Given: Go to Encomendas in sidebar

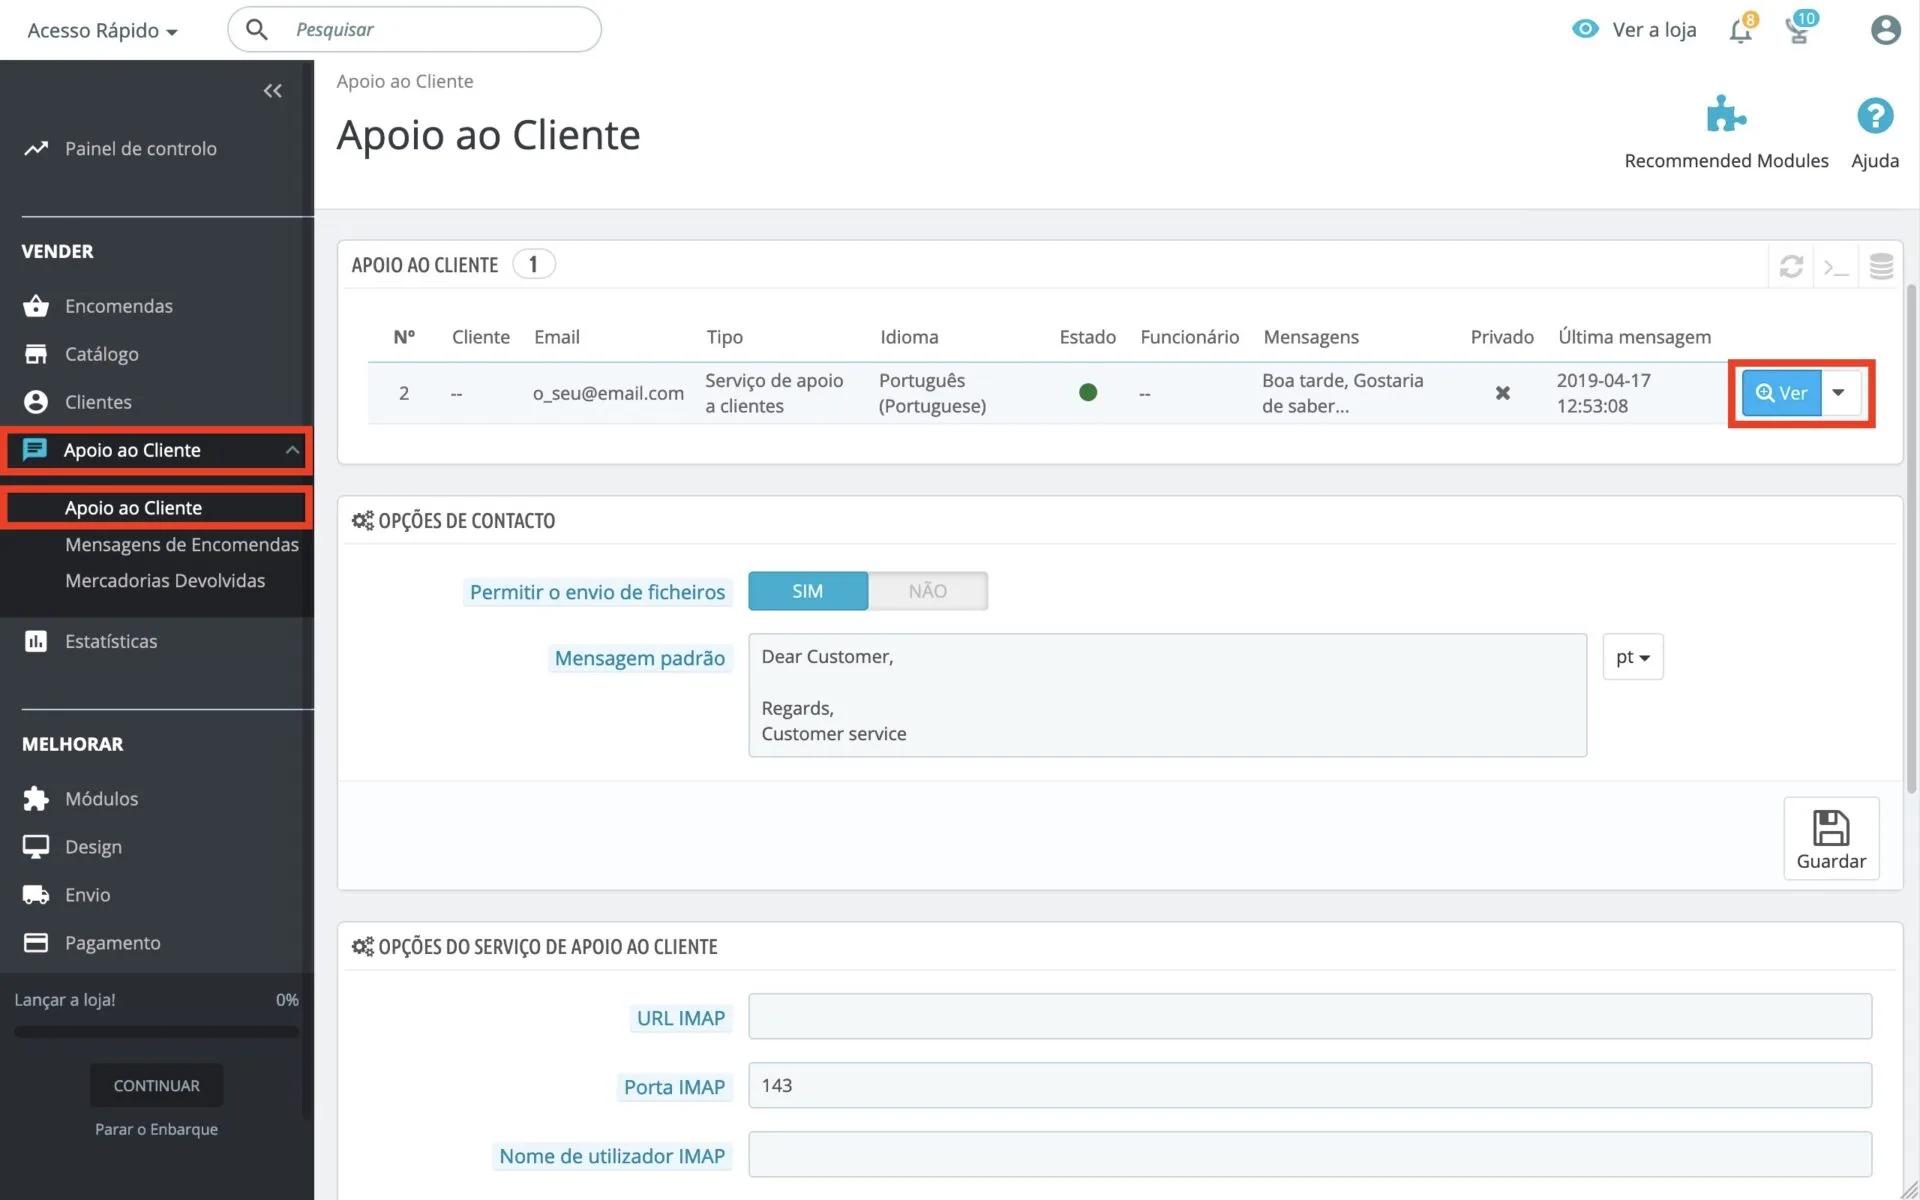Looking at the screenshot, I should pos(118,306).
